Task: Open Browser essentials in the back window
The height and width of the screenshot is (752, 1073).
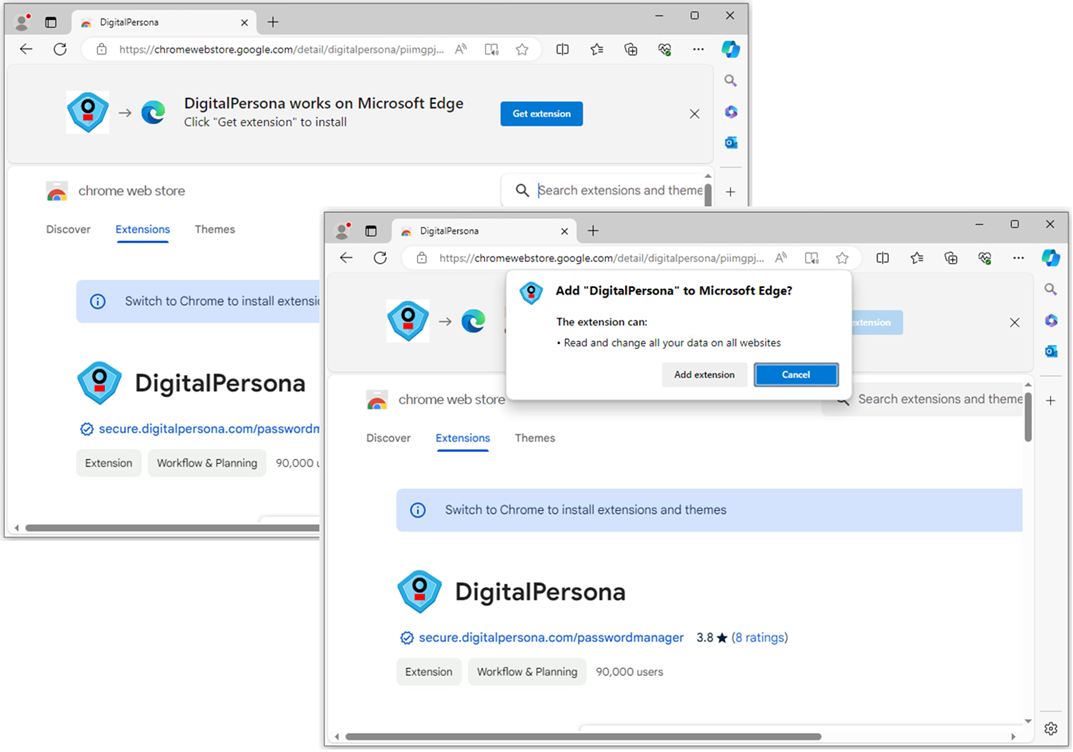Action: [x=664, y=49]
